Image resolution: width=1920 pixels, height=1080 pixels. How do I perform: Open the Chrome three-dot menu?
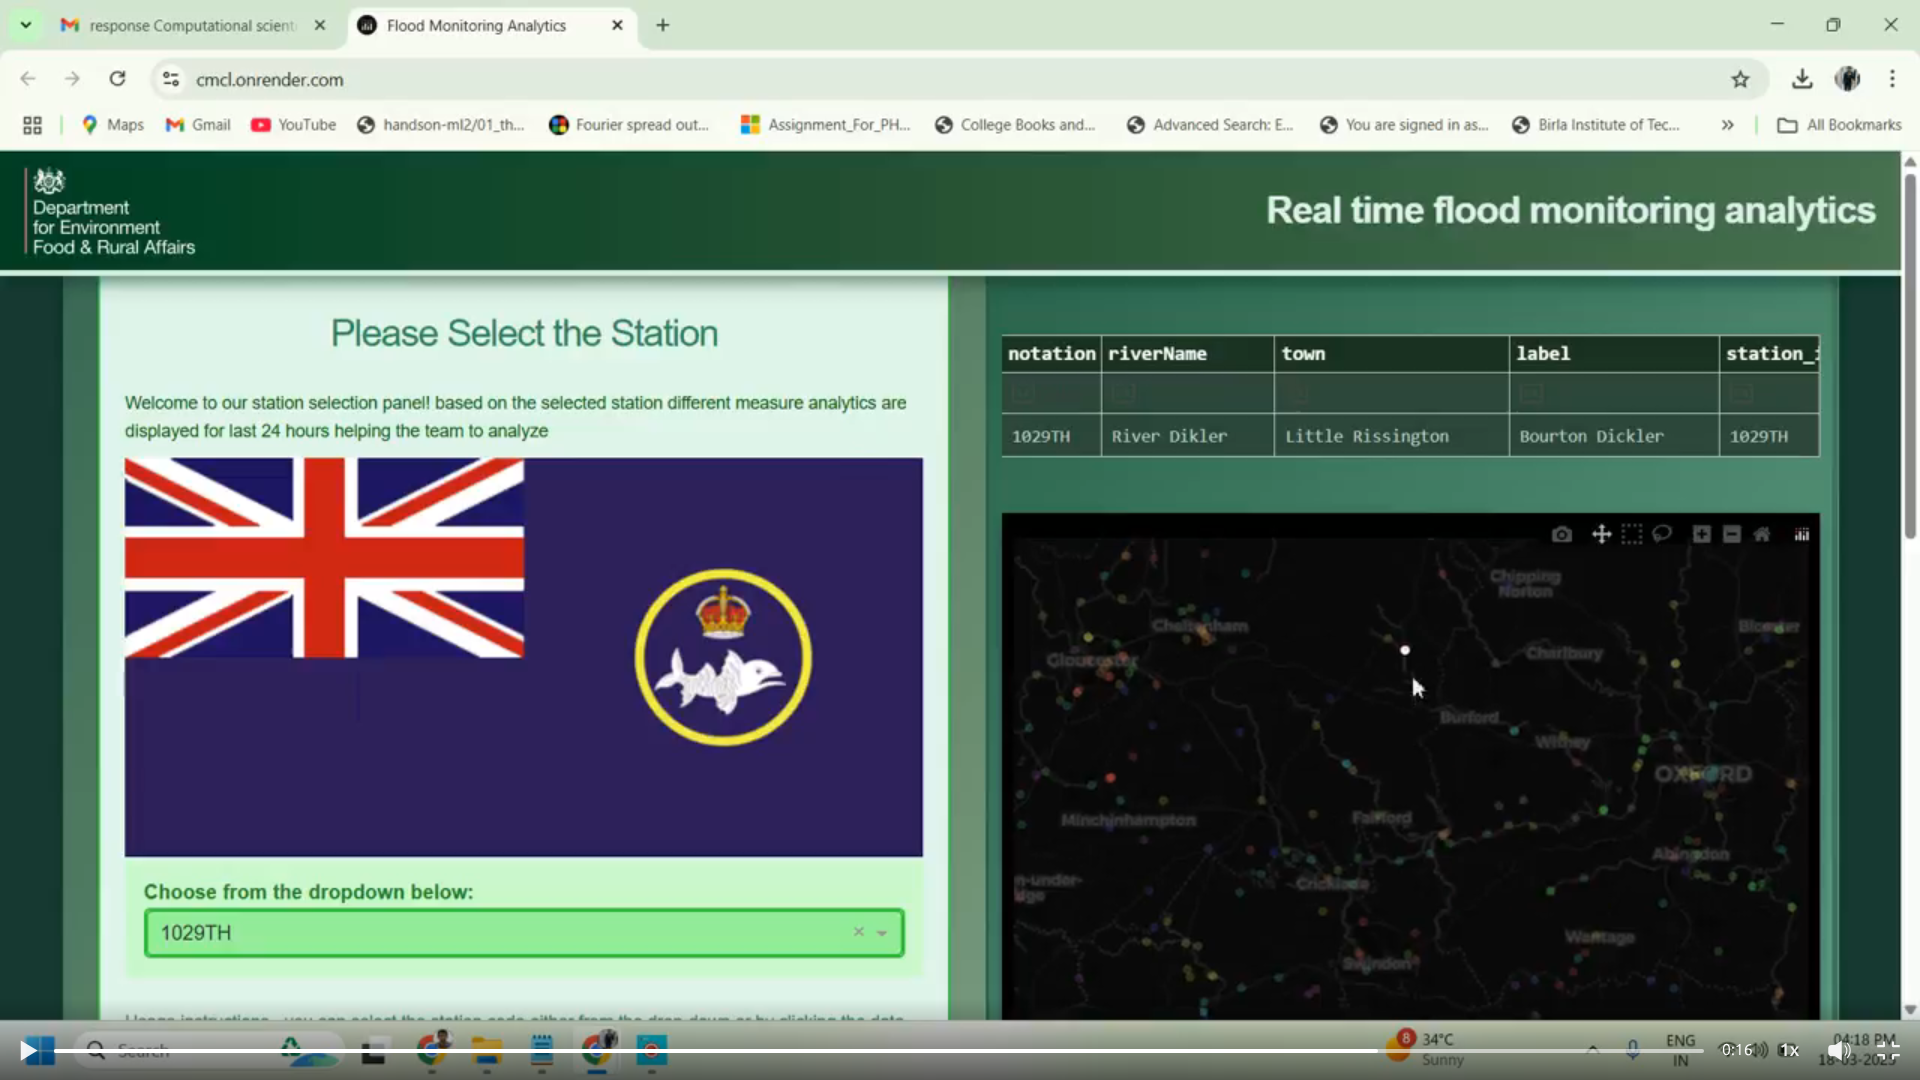pos(1892,79)
